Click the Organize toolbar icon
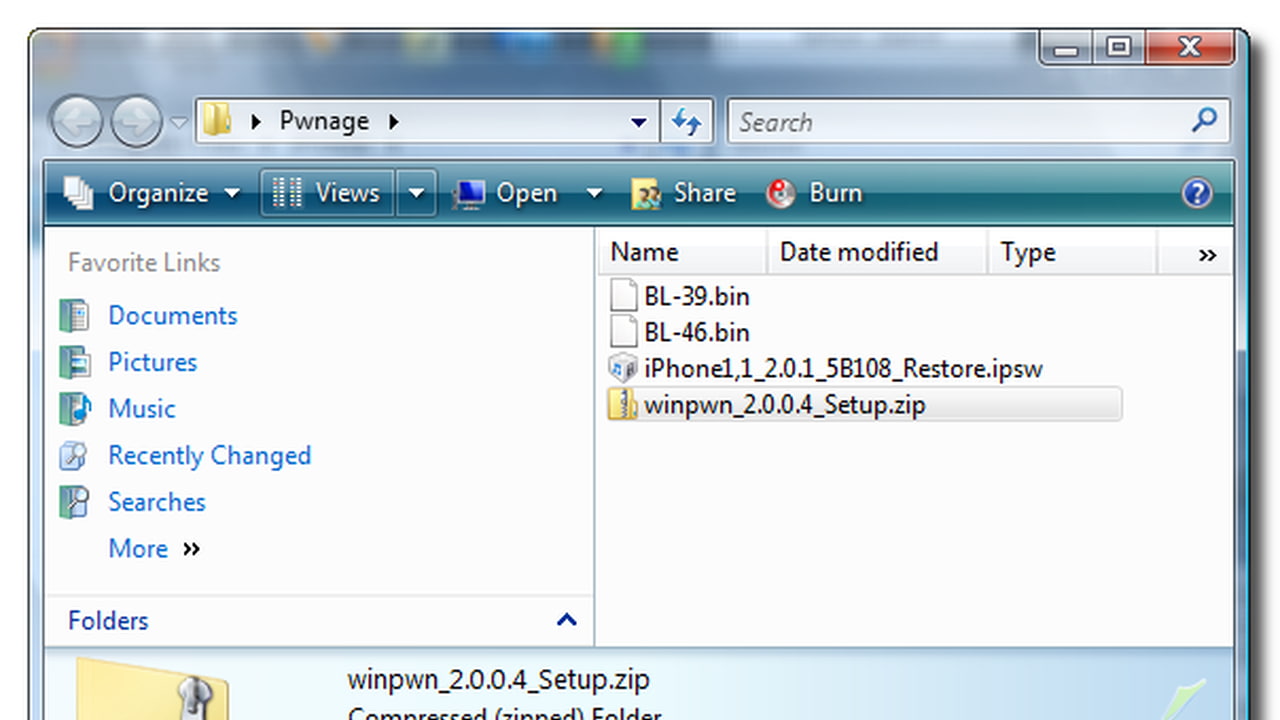1280x720 pixels. click(79, 193)
